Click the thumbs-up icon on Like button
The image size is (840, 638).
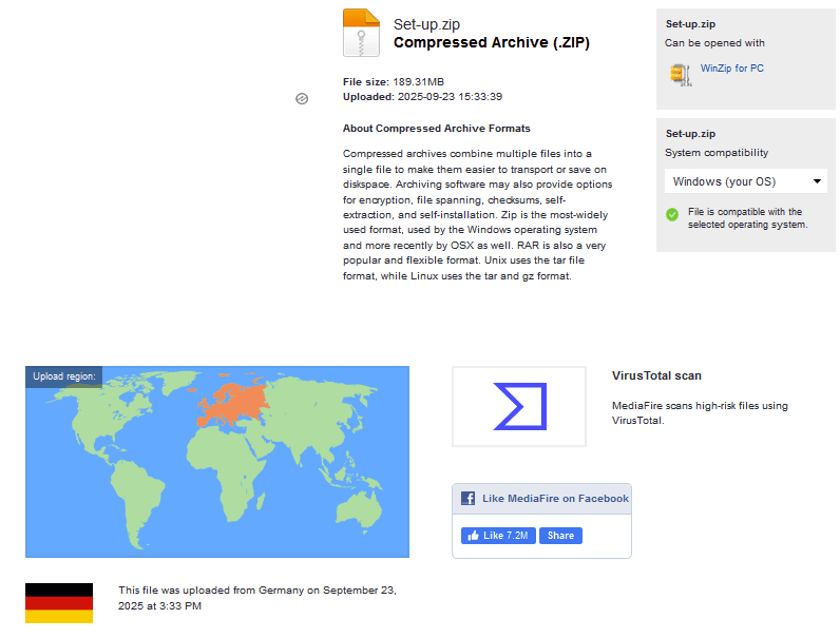point(472,536)
